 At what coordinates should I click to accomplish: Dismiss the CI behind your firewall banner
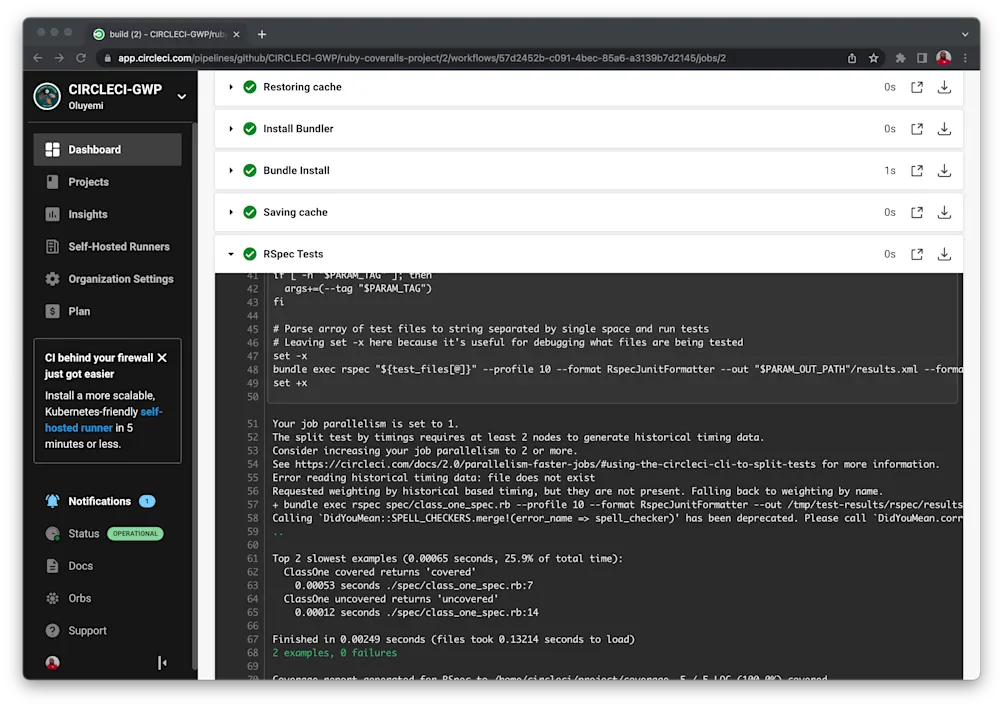(x=162, y=358)
